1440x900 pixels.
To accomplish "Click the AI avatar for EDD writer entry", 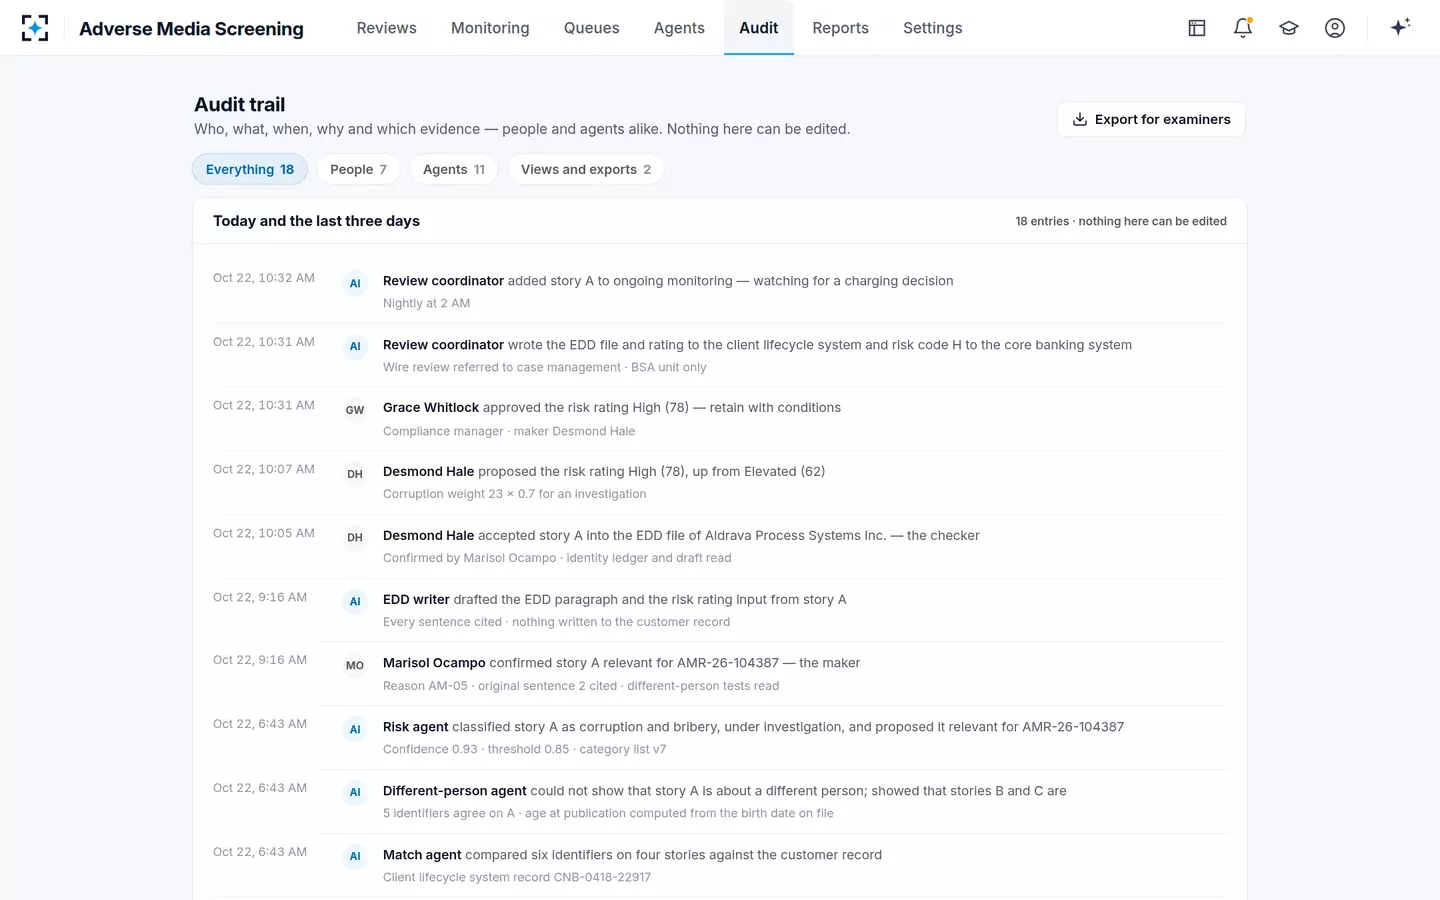I will coord(355,602).
